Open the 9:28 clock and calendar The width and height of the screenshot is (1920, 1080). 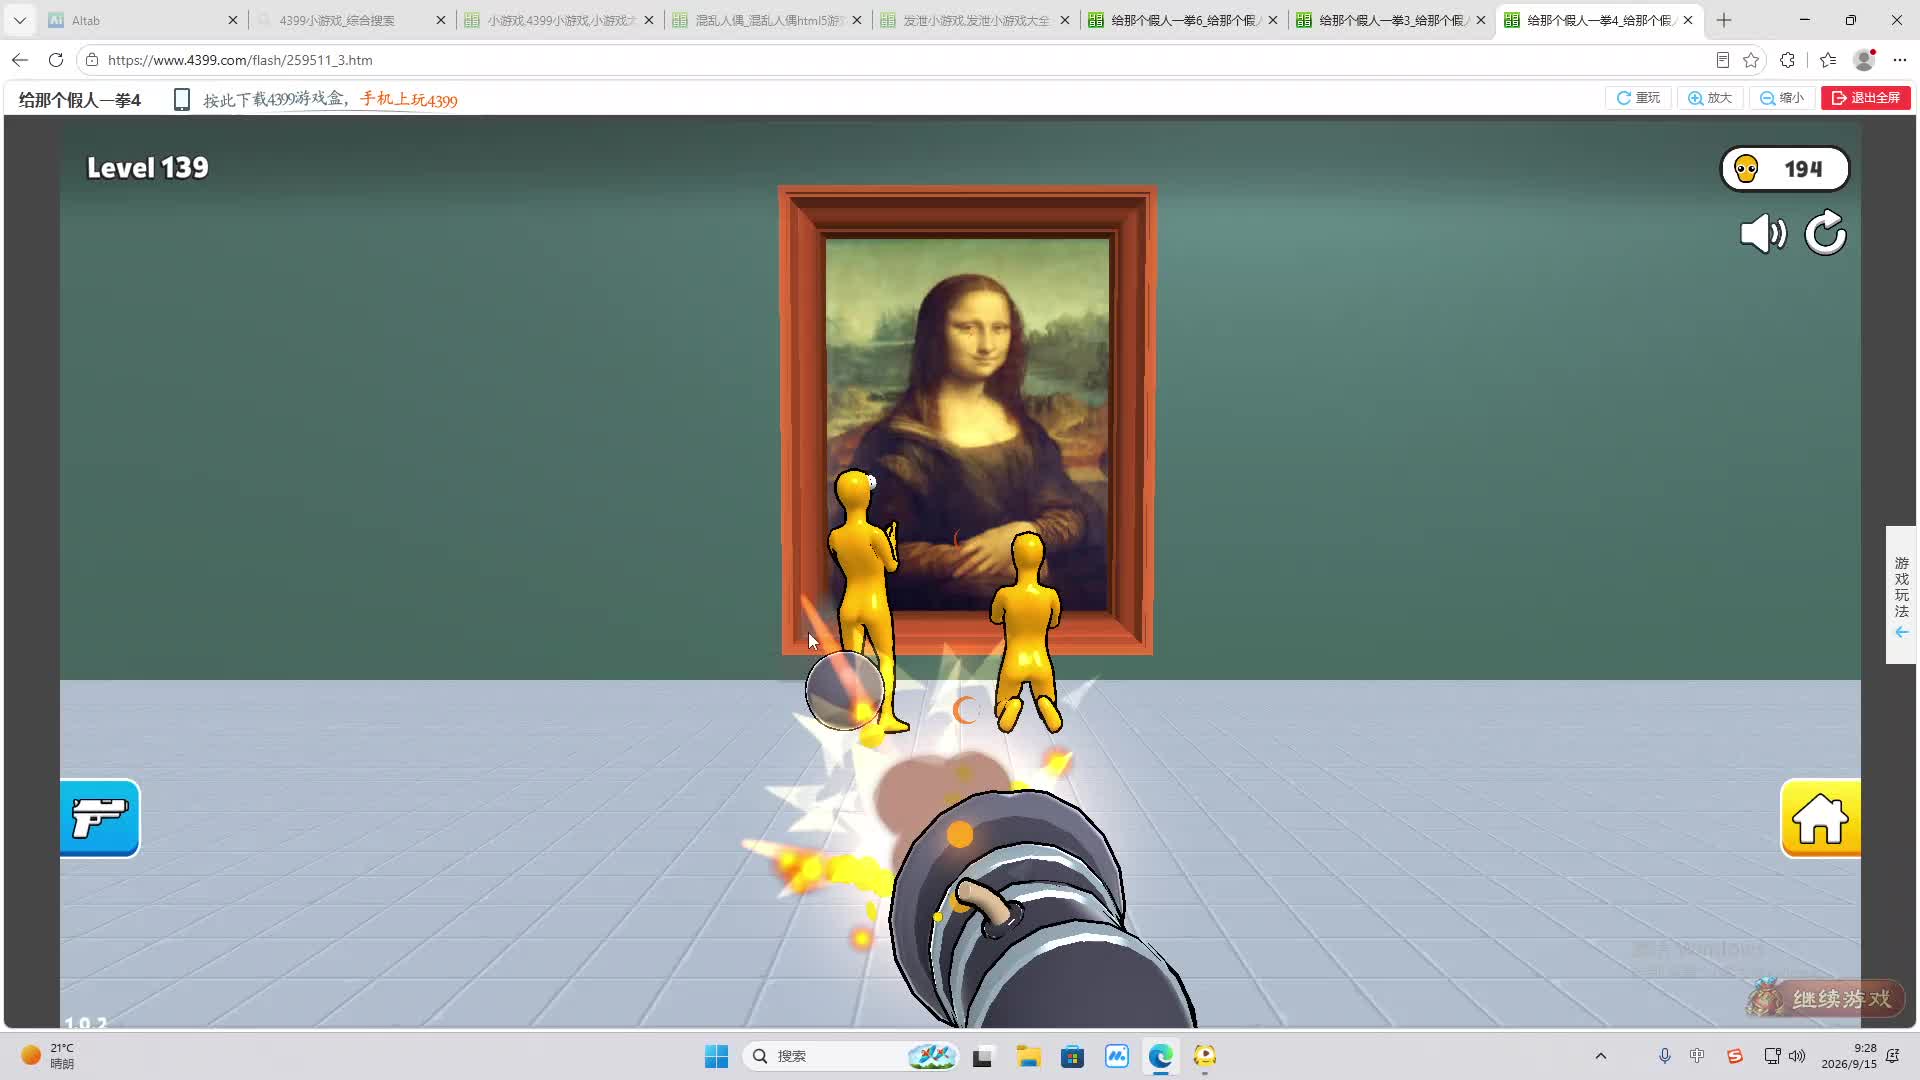tap(1848, 1056)
